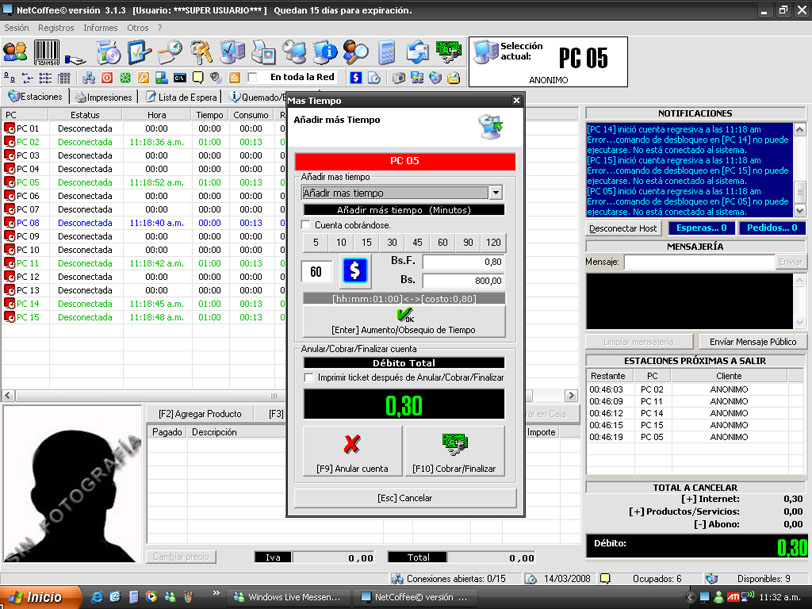Click the yellow note message icon in toolbar
This screenshot has height=609, width=812.
[198, 78]
